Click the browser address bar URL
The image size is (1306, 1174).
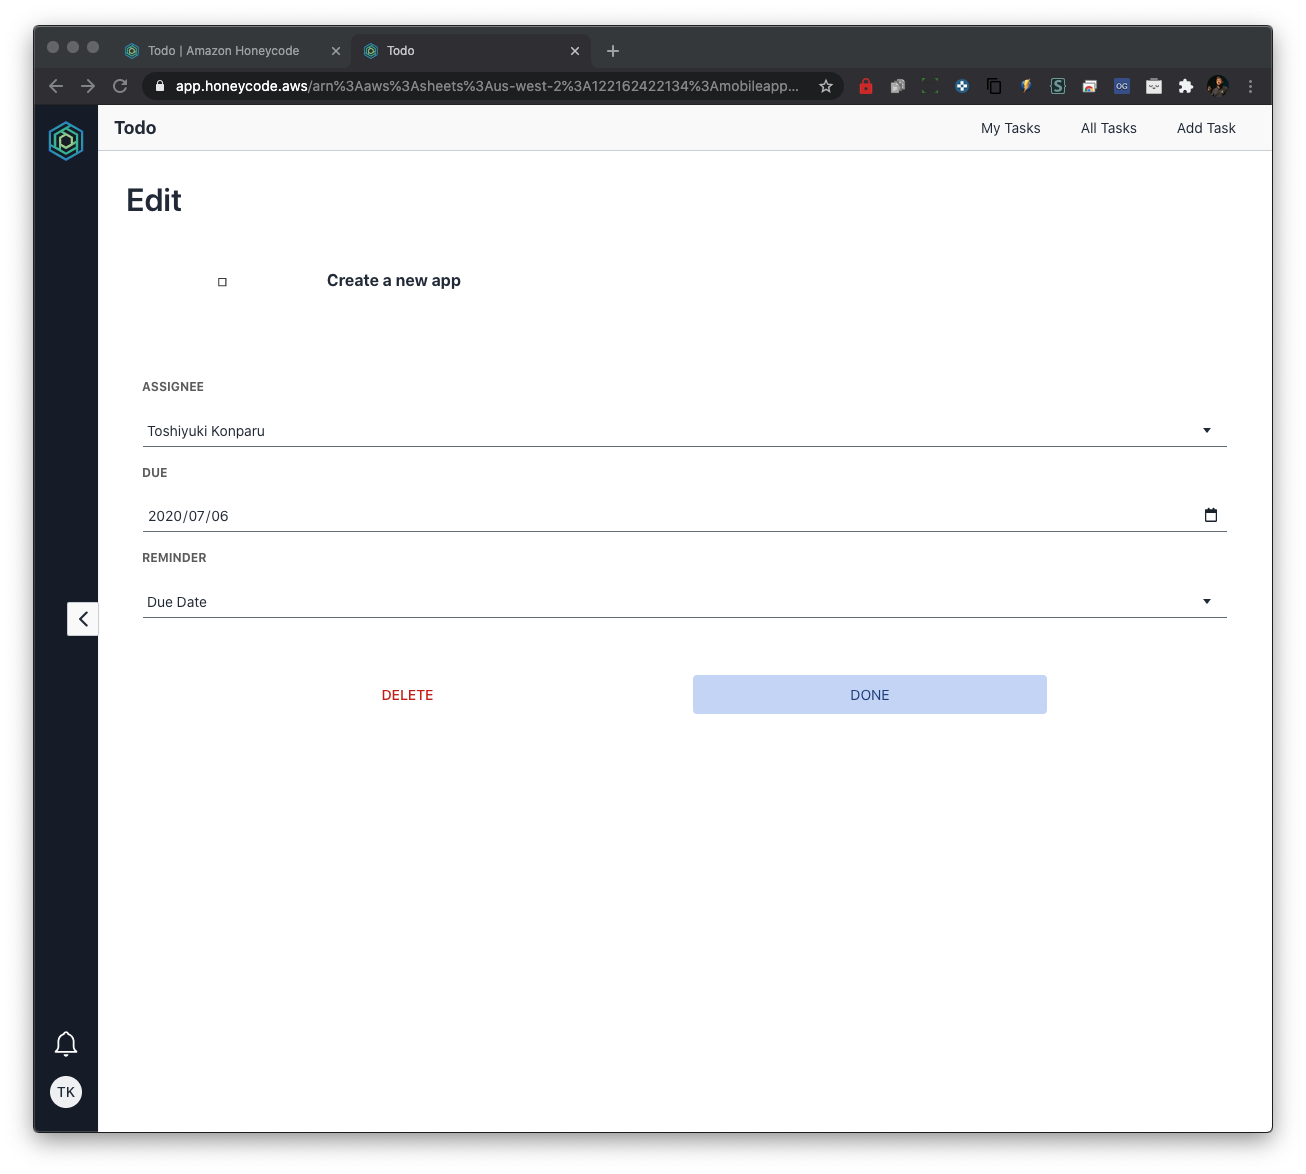[x=487, y=86]
